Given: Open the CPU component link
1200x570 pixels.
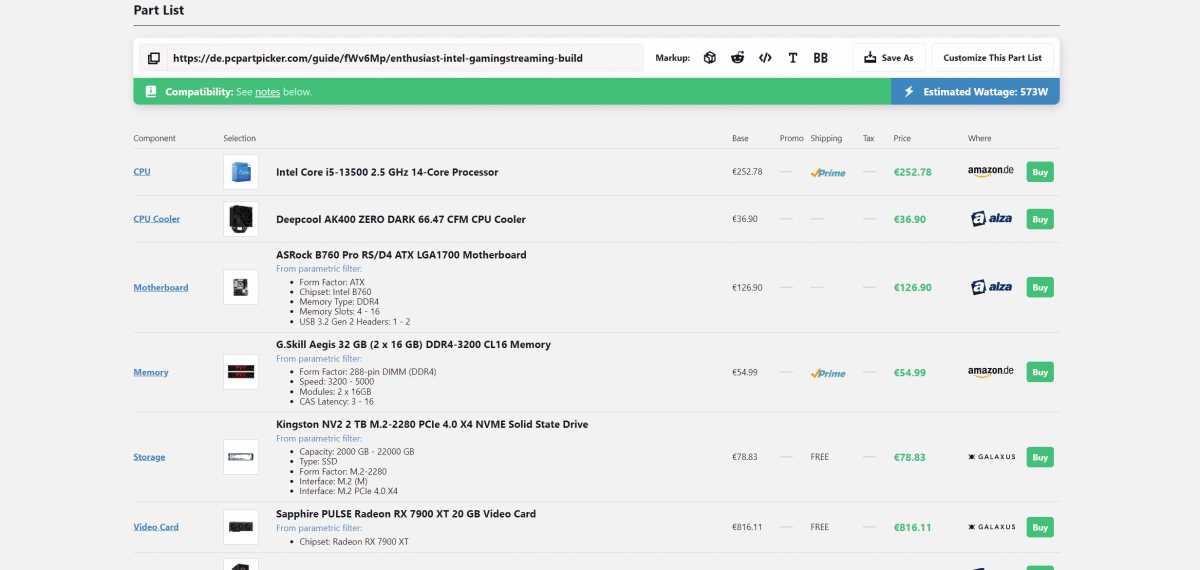Looking at the screenshot, I should point(142,172).
